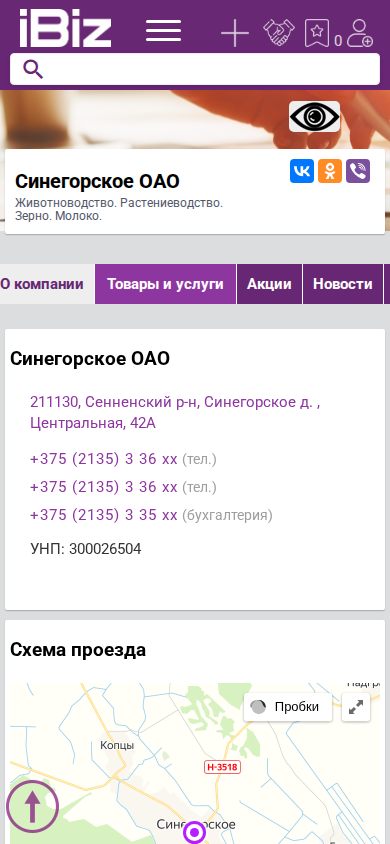This screenshot has width=390, height=844.
Task: Share via the VK icon
Action: tap(302, 171)
